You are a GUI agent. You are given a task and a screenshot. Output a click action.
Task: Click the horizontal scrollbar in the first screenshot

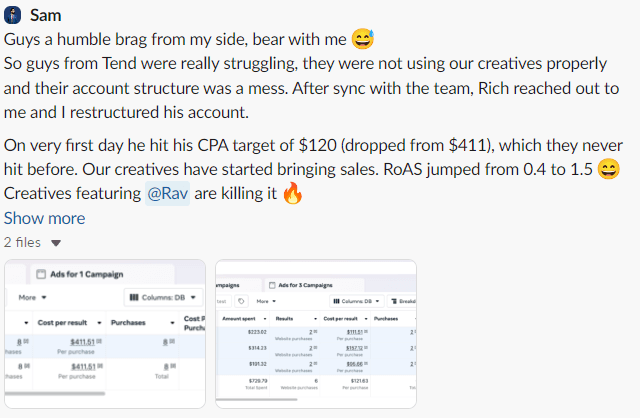click(x=55, y=394)
